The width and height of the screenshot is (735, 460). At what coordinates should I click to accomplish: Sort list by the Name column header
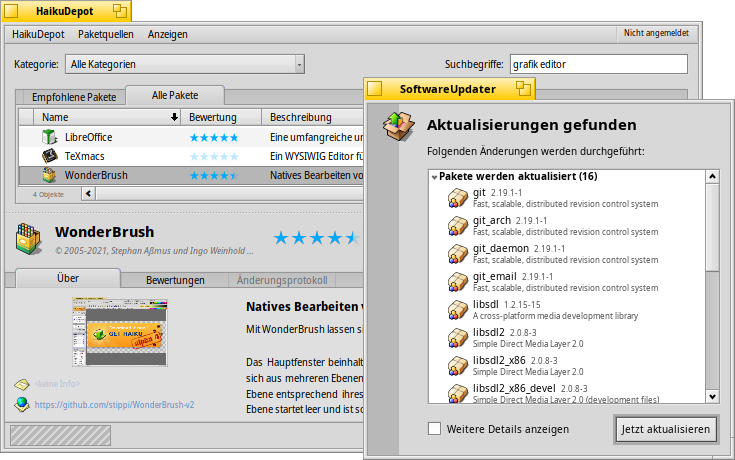click(x=98, y=117)
